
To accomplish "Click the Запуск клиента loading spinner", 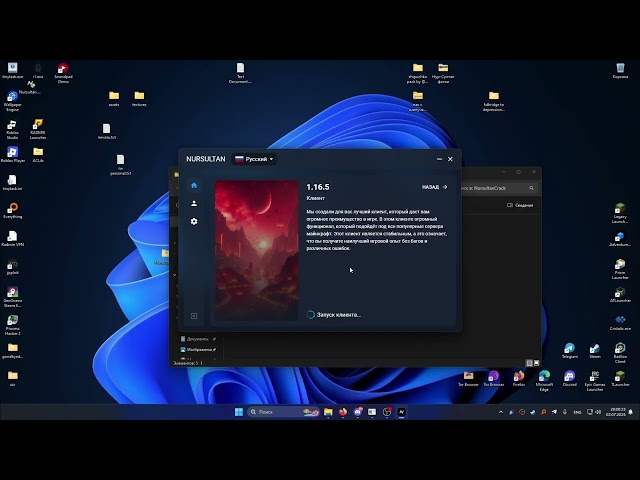I will (x=311, y=315).
